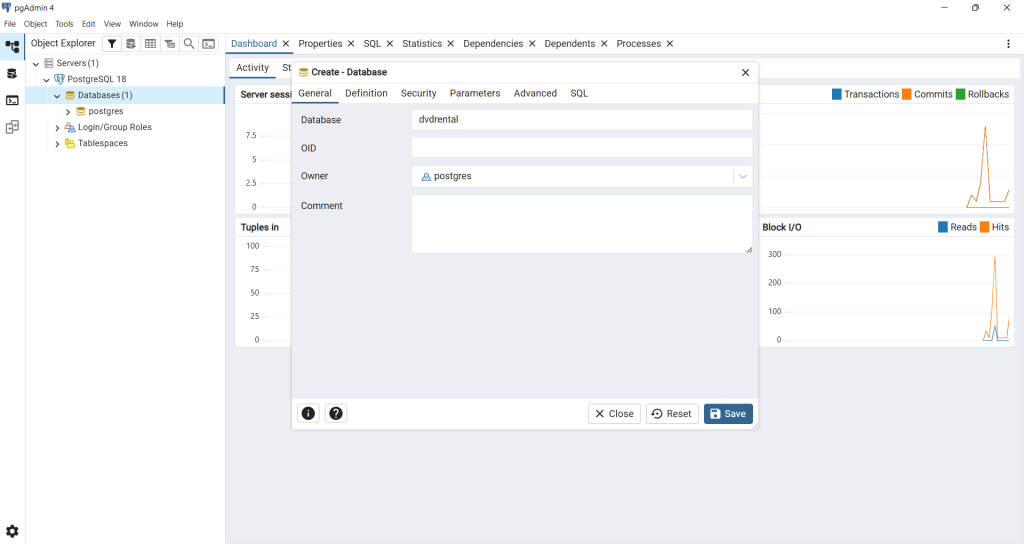Select the postgres database tree item

[106, 112]
